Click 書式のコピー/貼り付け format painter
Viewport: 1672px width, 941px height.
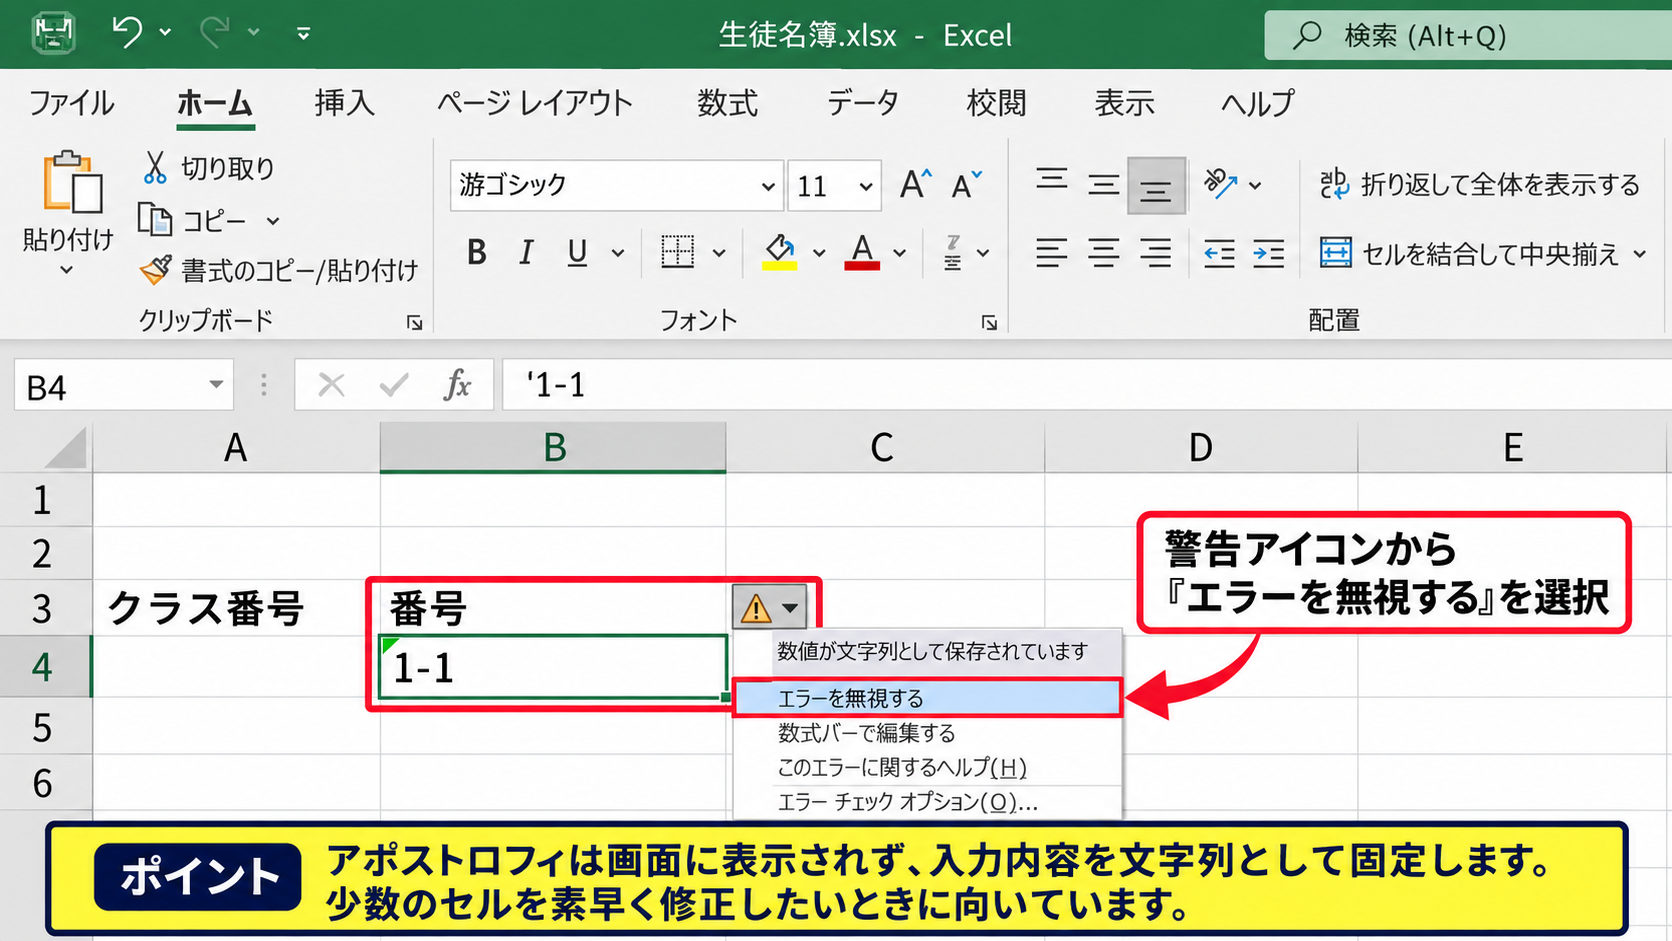(x=279, y=270)
